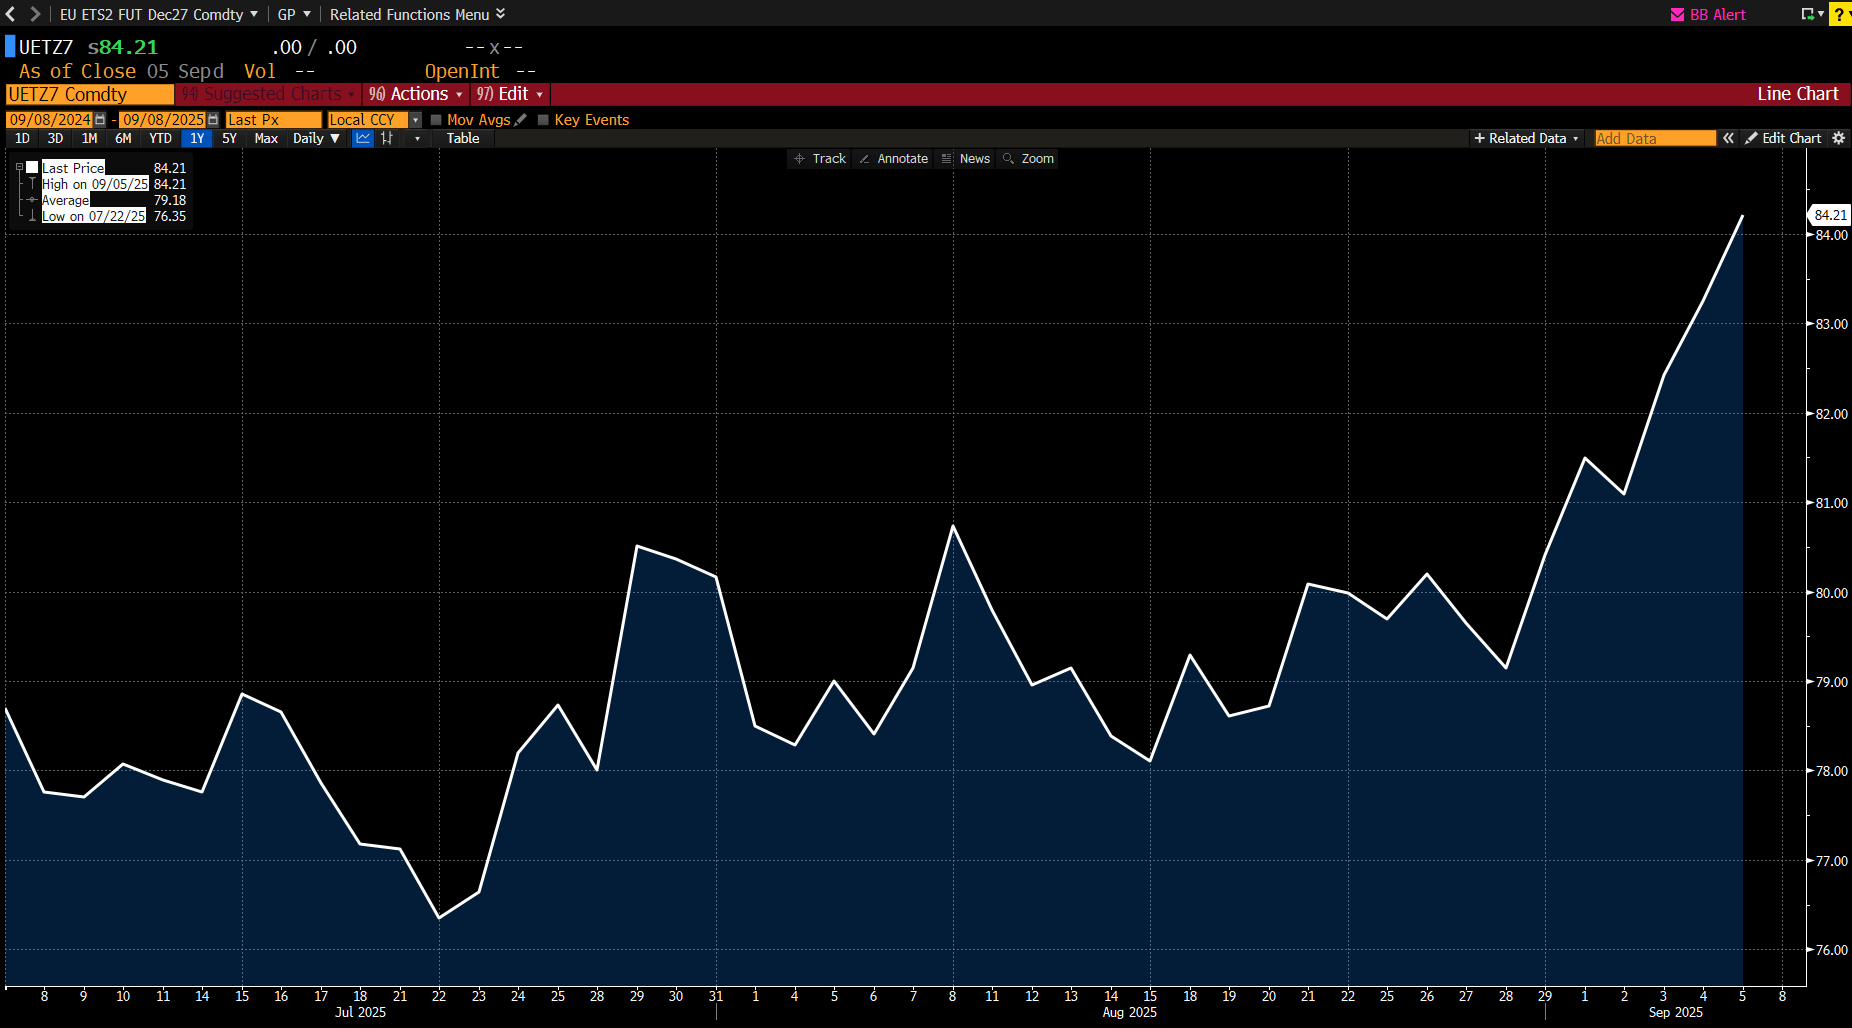Click the Edit Chart button

tap(1784, 139)
